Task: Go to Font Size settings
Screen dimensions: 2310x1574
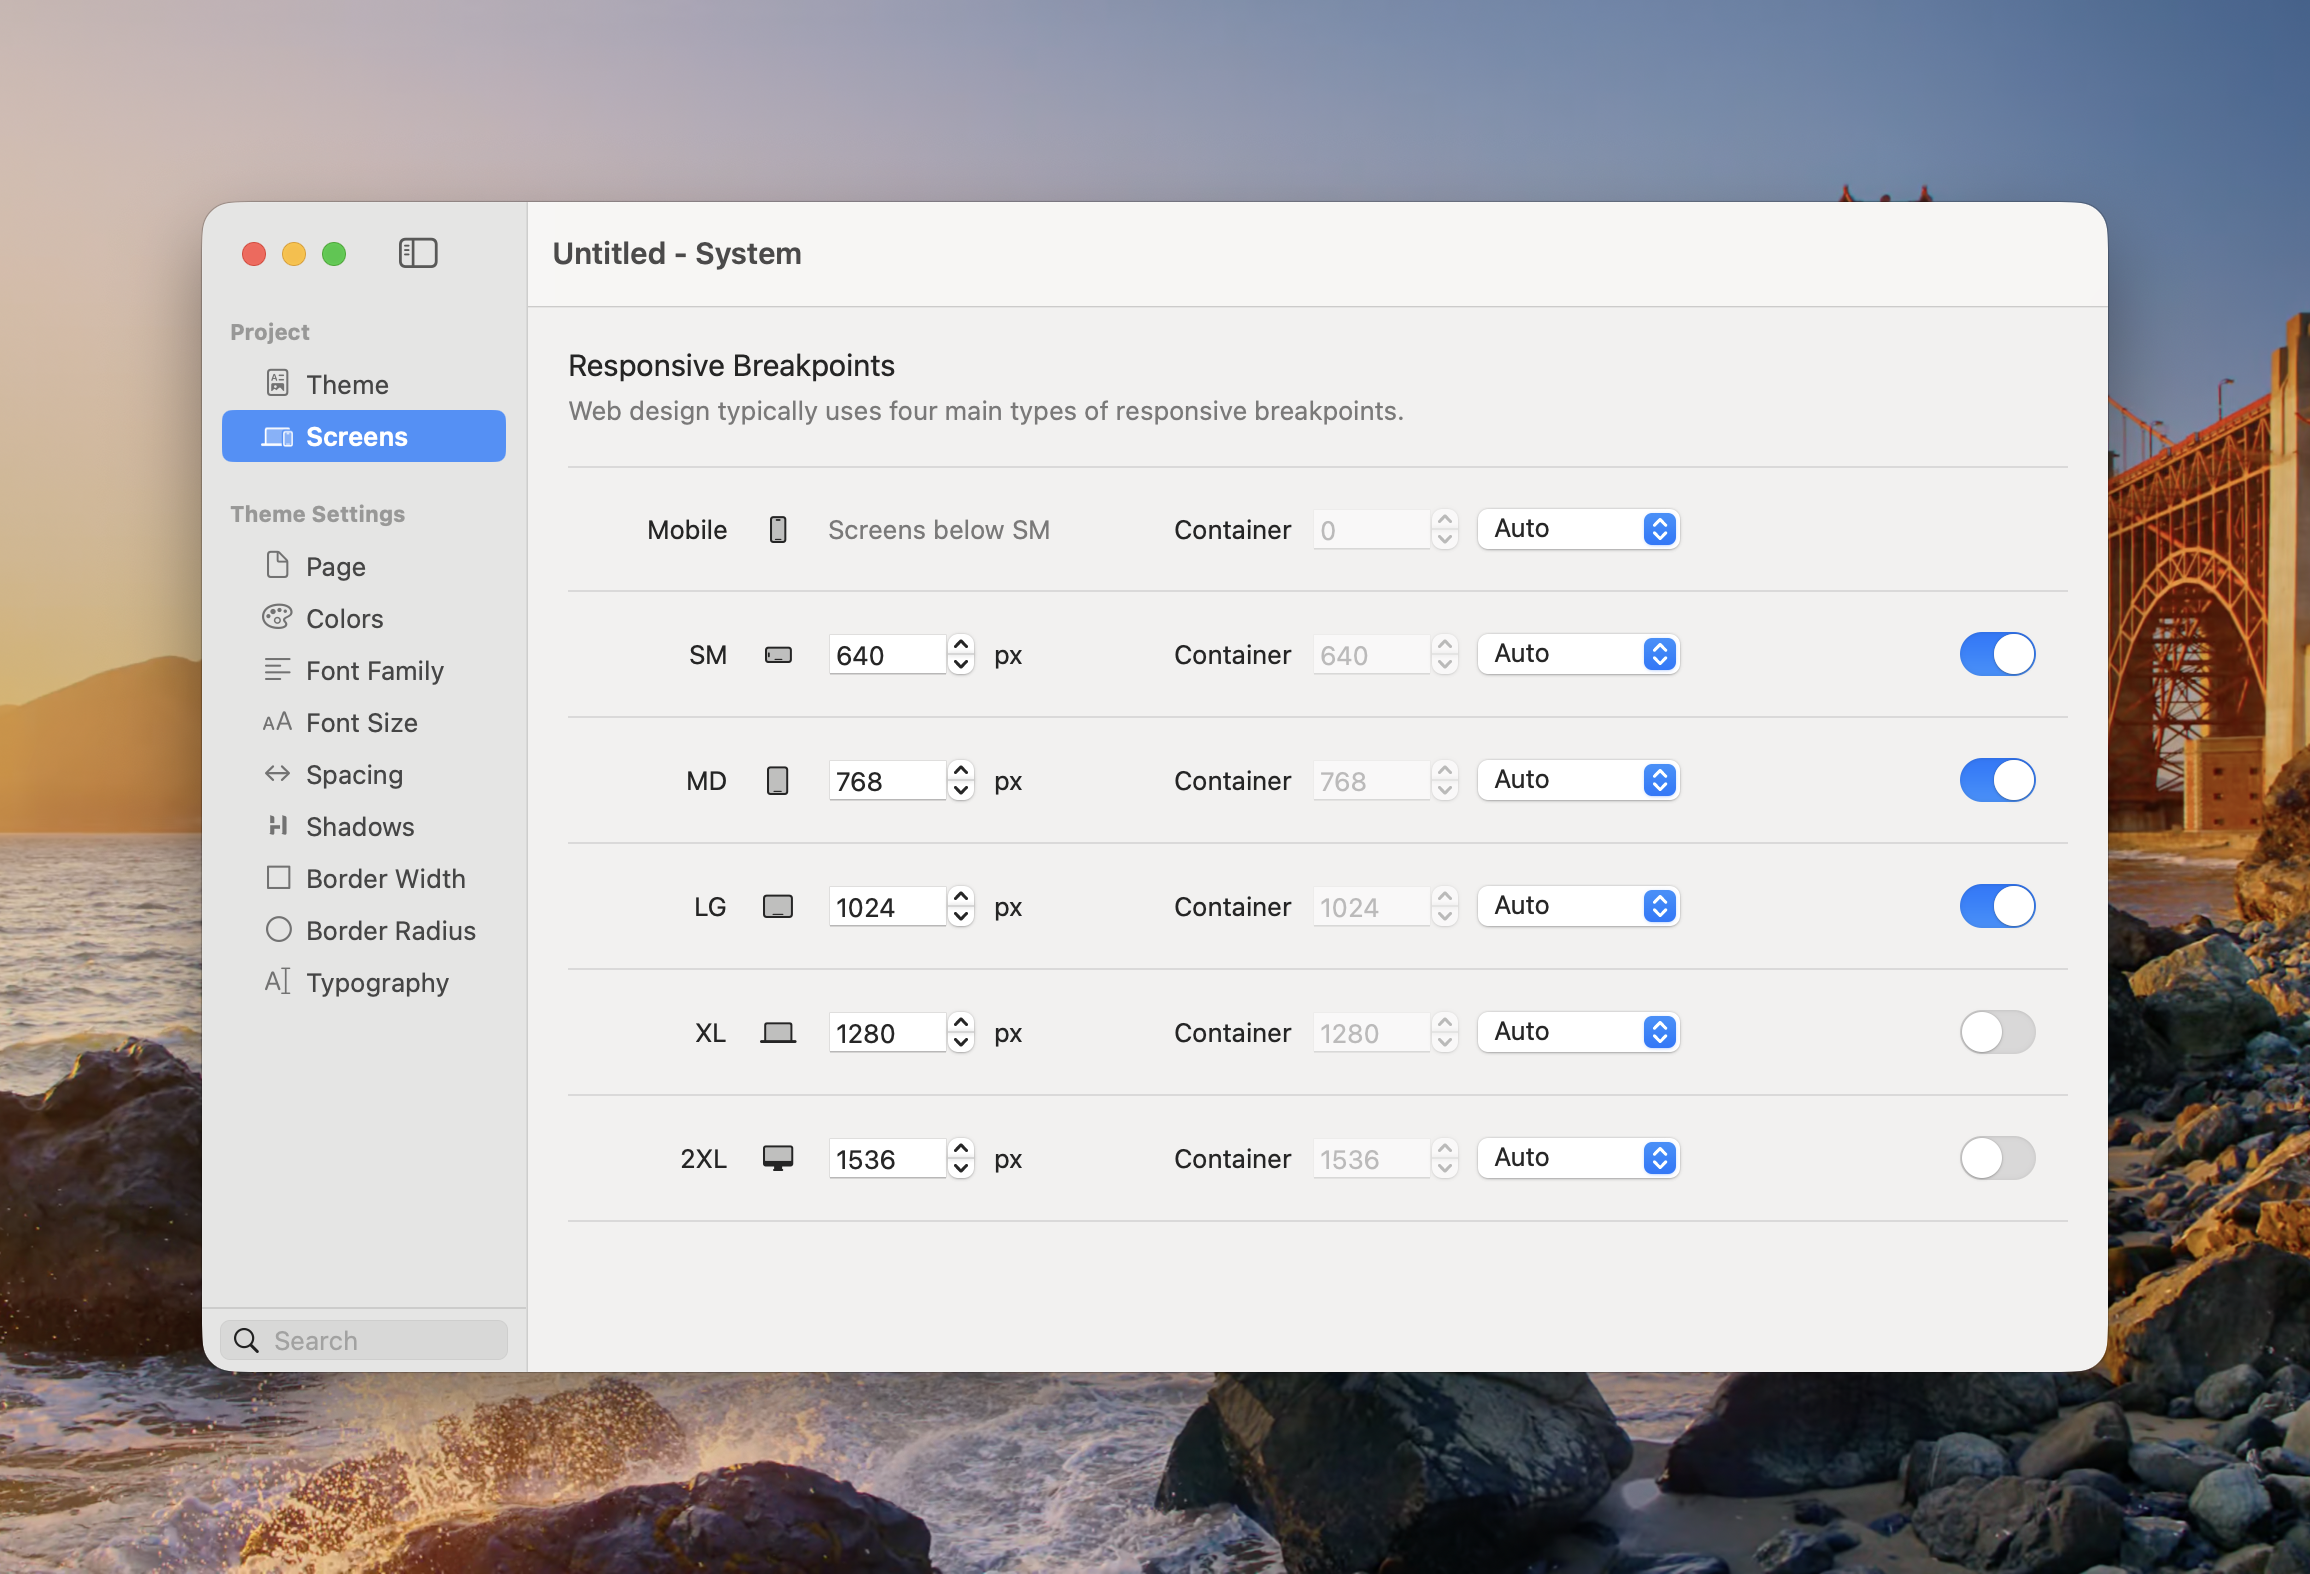Action: point(364,723)
